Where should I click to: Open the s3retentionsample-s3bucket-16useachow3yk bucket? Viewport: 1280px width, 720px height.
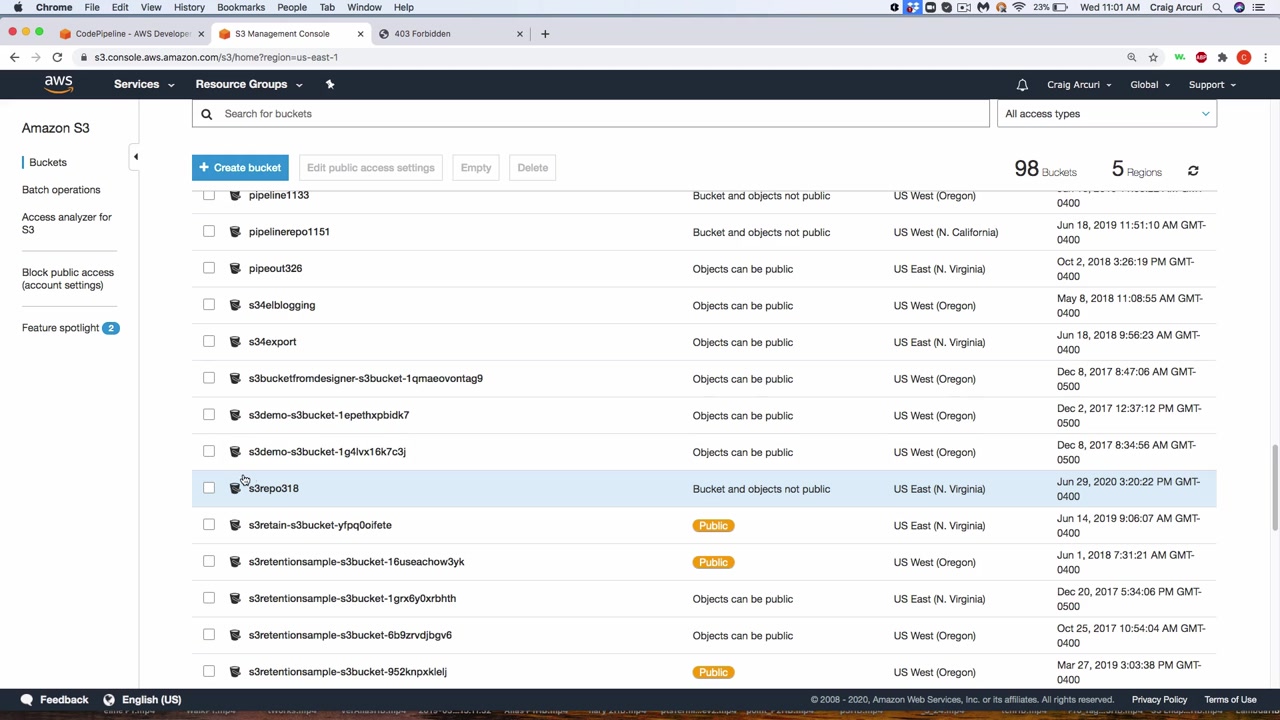[x=356, y=562]
